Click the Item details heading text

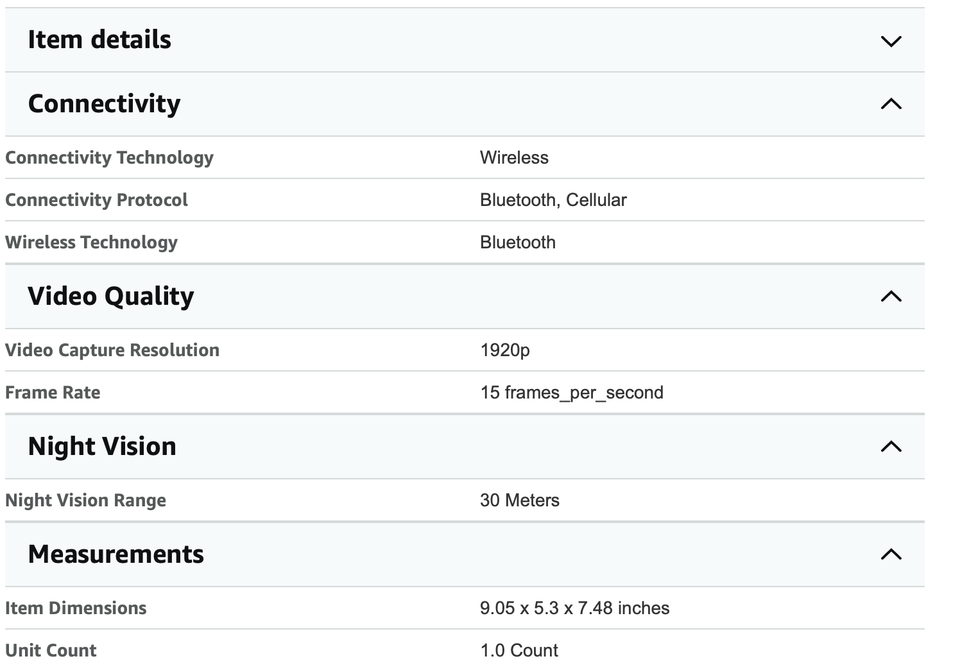point(99,40)
